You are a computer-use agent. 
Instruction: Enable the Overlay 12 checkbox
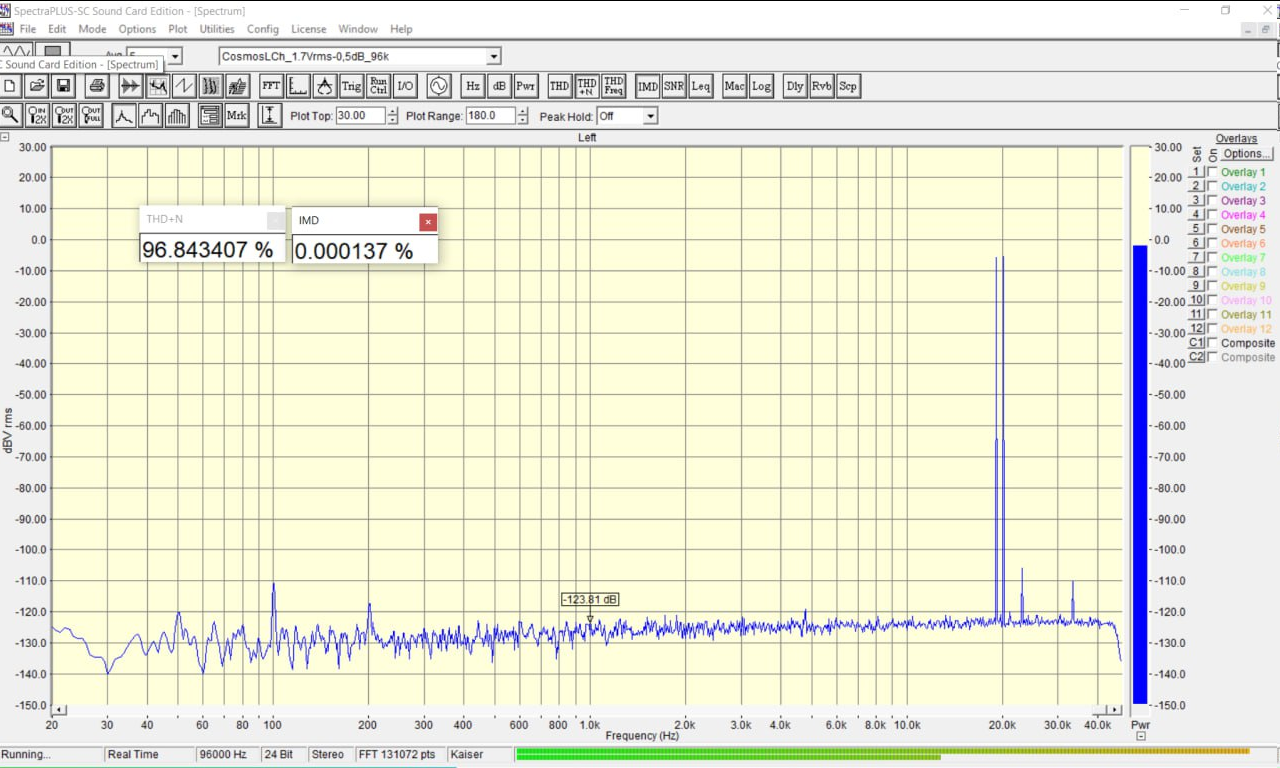[1213, 329]
